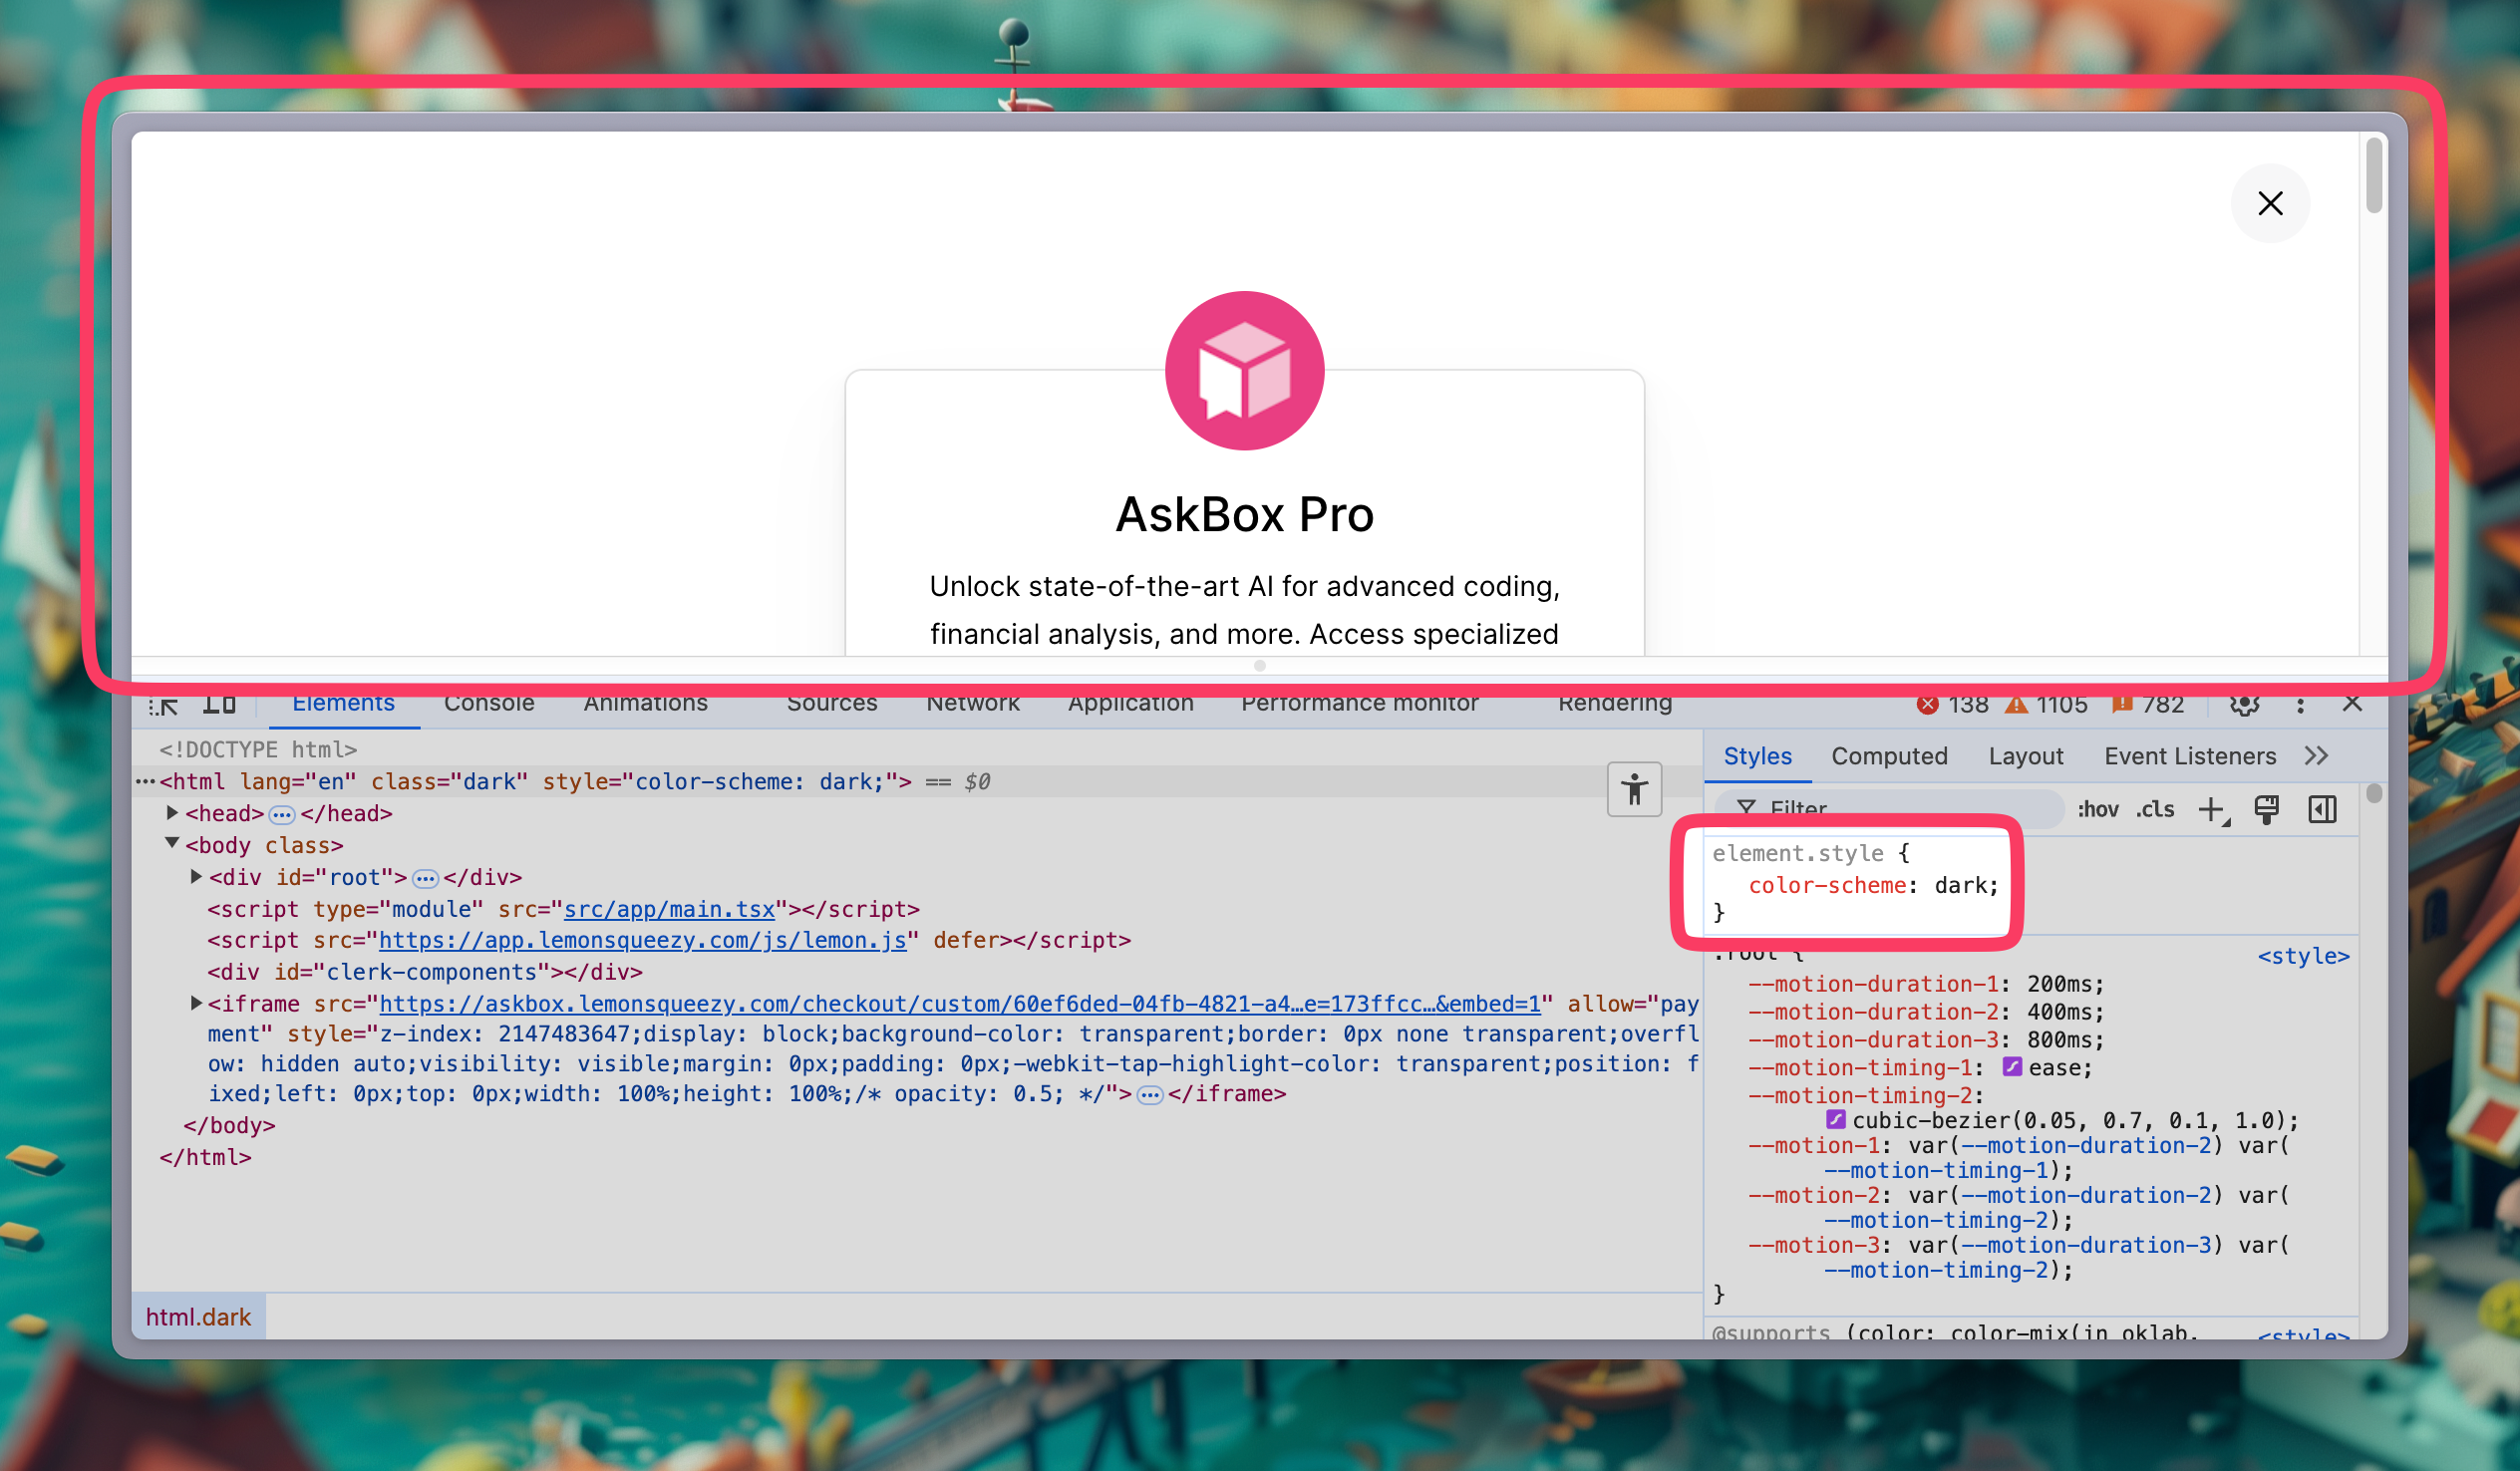The width and height of the screenshot is (2520, 1471).
Task: Close the AskBox Pro checkout overlay
Action: (2269, 203)
